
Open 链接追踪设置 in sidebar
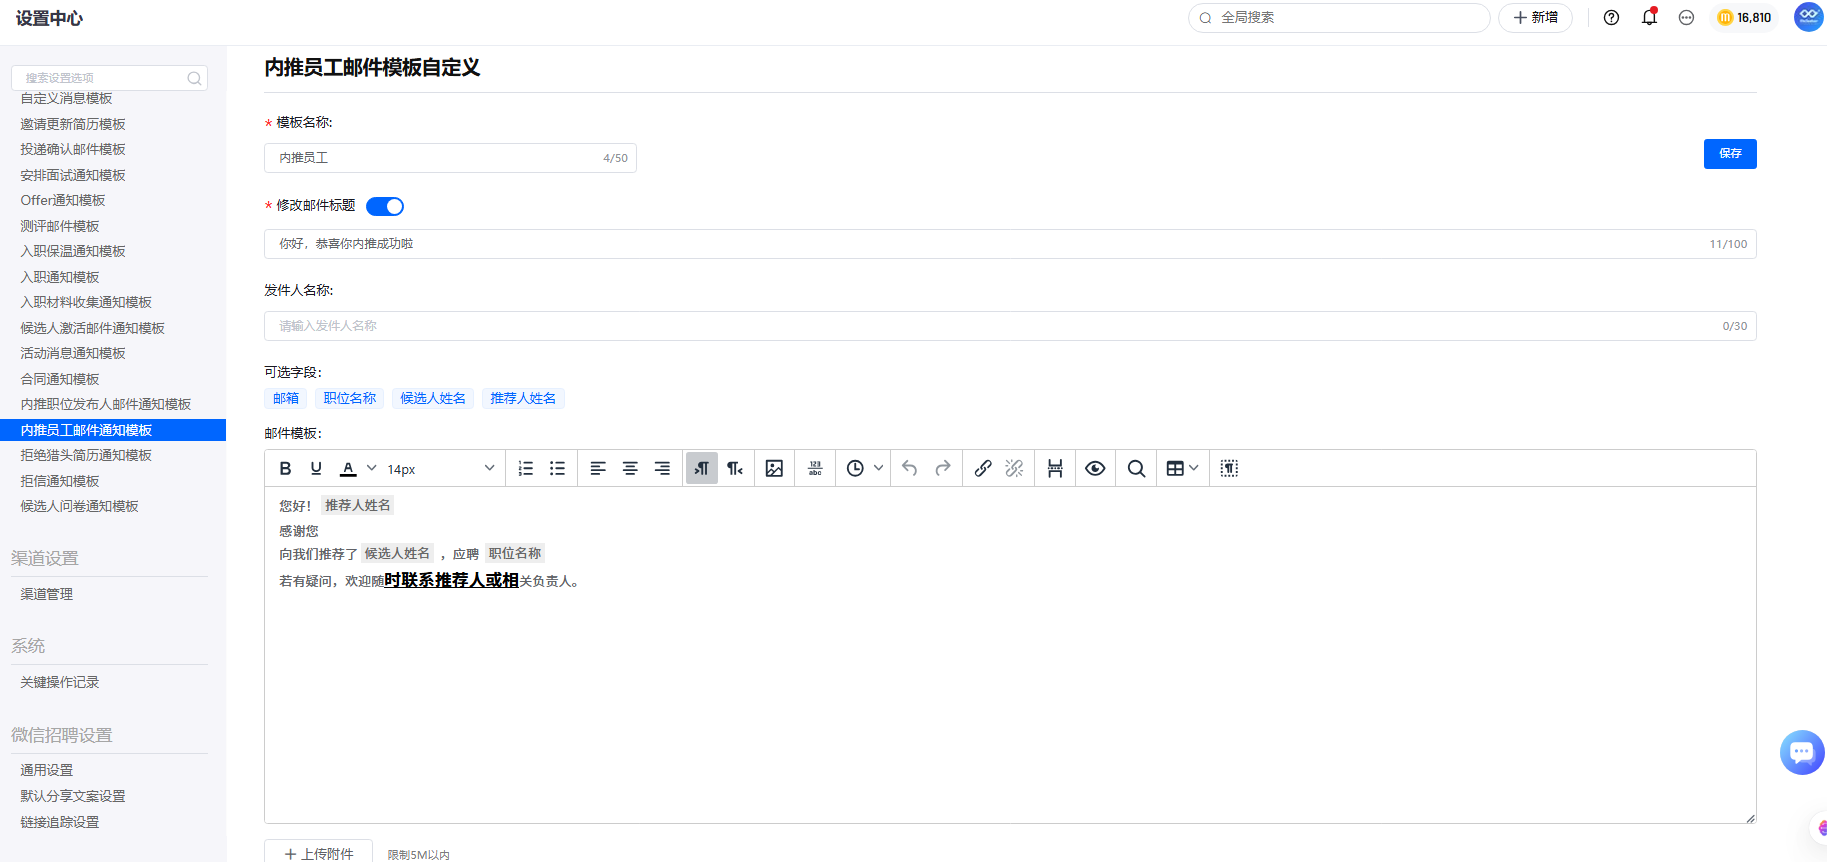click(60, 822)
